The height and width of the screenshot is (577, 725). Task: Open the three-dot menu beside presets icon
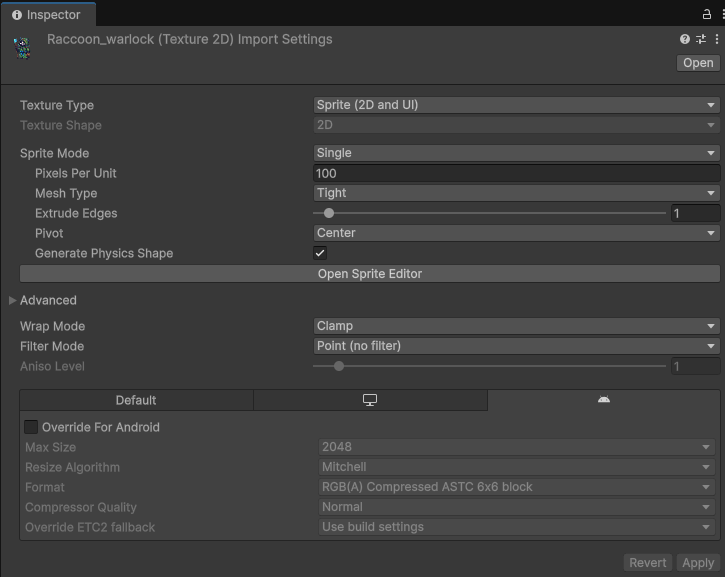coord(717,39)
